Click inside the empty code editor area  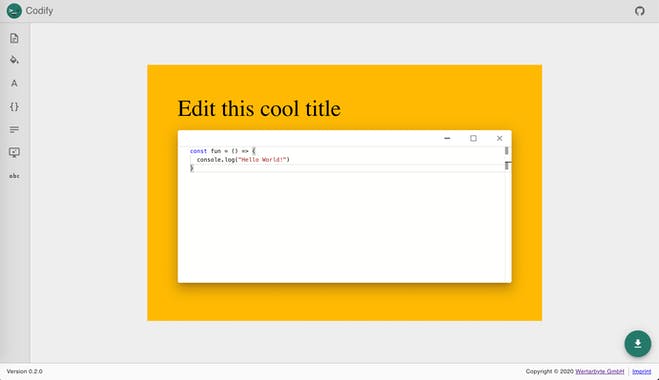pyautogui.click(x=340, y=227)
